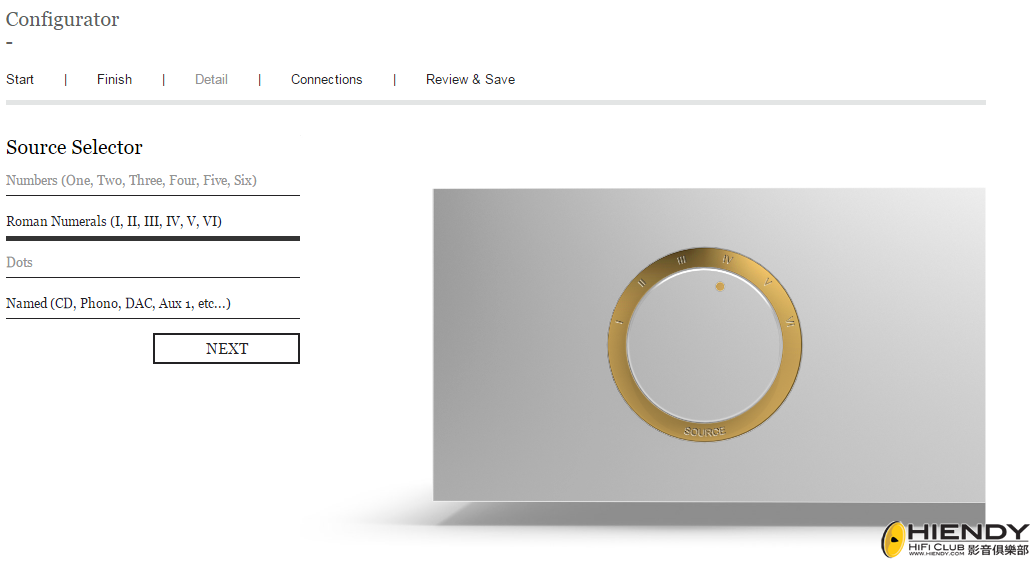The image size is (1035, 565).
Task: Go to the Start step
Action: (x=20, y=79)
